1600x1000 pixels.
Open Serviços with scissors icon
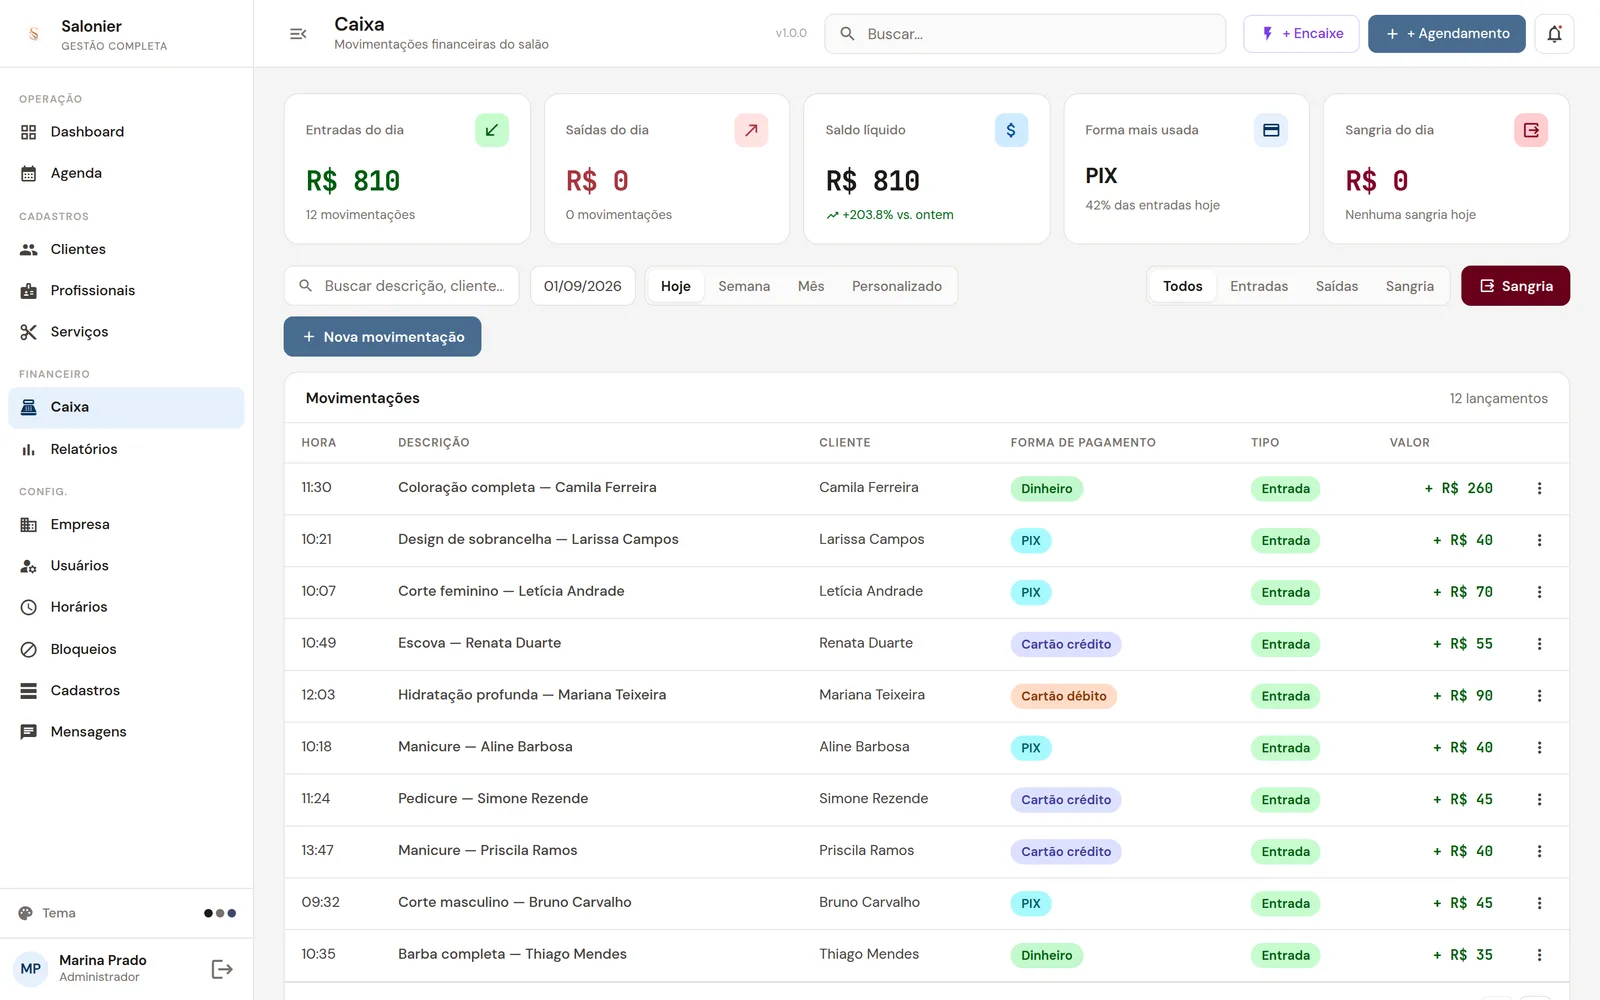(126, 332)
